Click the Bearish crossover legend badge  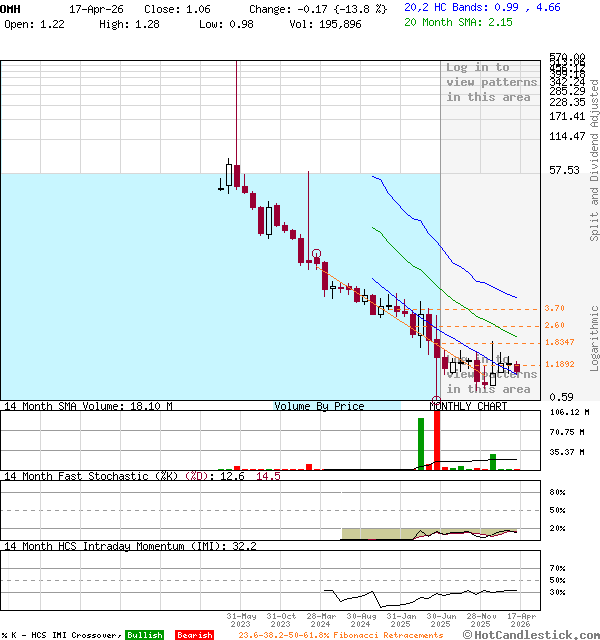(194, 635)
